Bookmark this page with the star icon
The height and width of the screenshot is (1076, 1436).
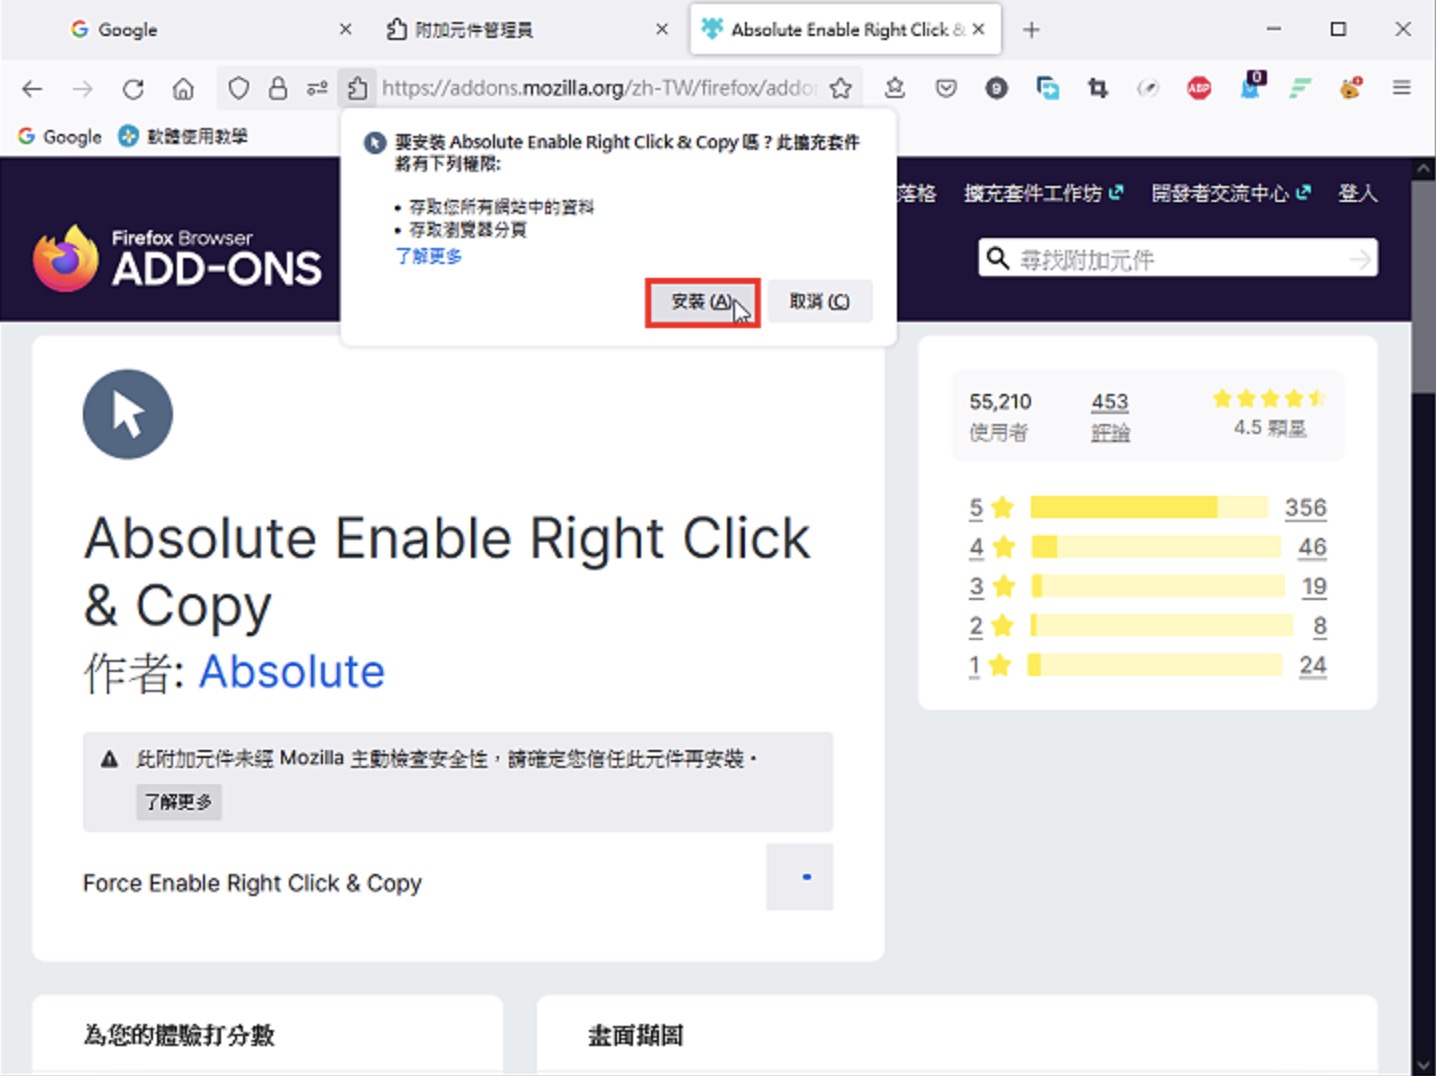point(841,89)
